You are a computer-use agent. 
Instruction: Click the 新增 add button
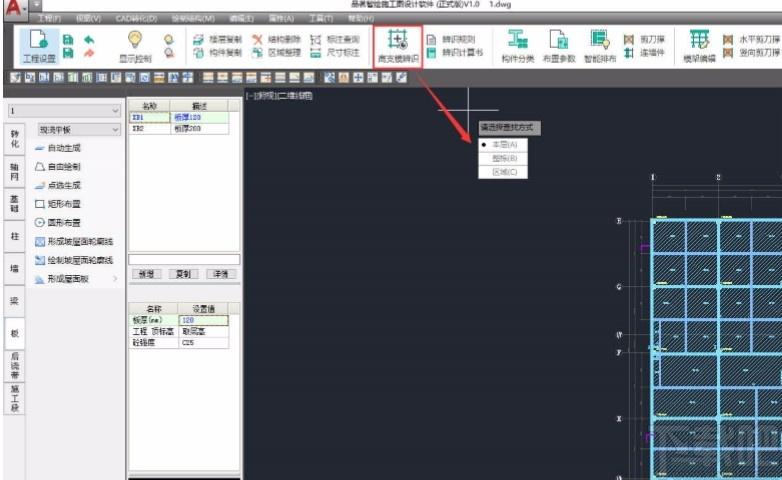146,274
